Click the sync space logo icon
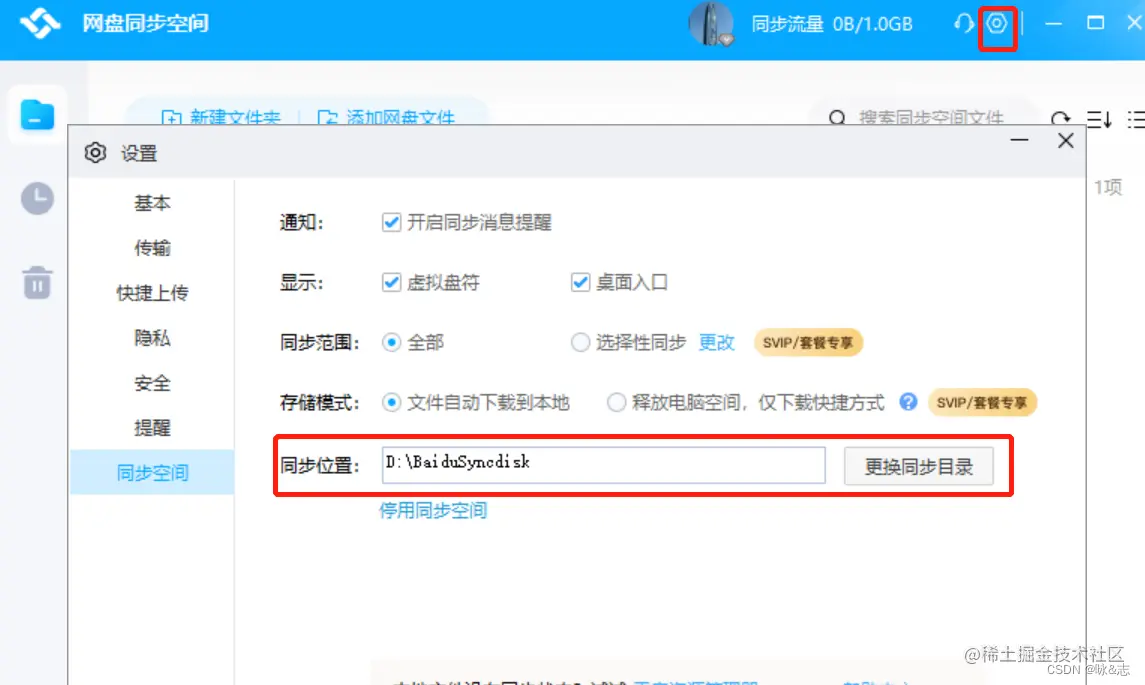 39,23
